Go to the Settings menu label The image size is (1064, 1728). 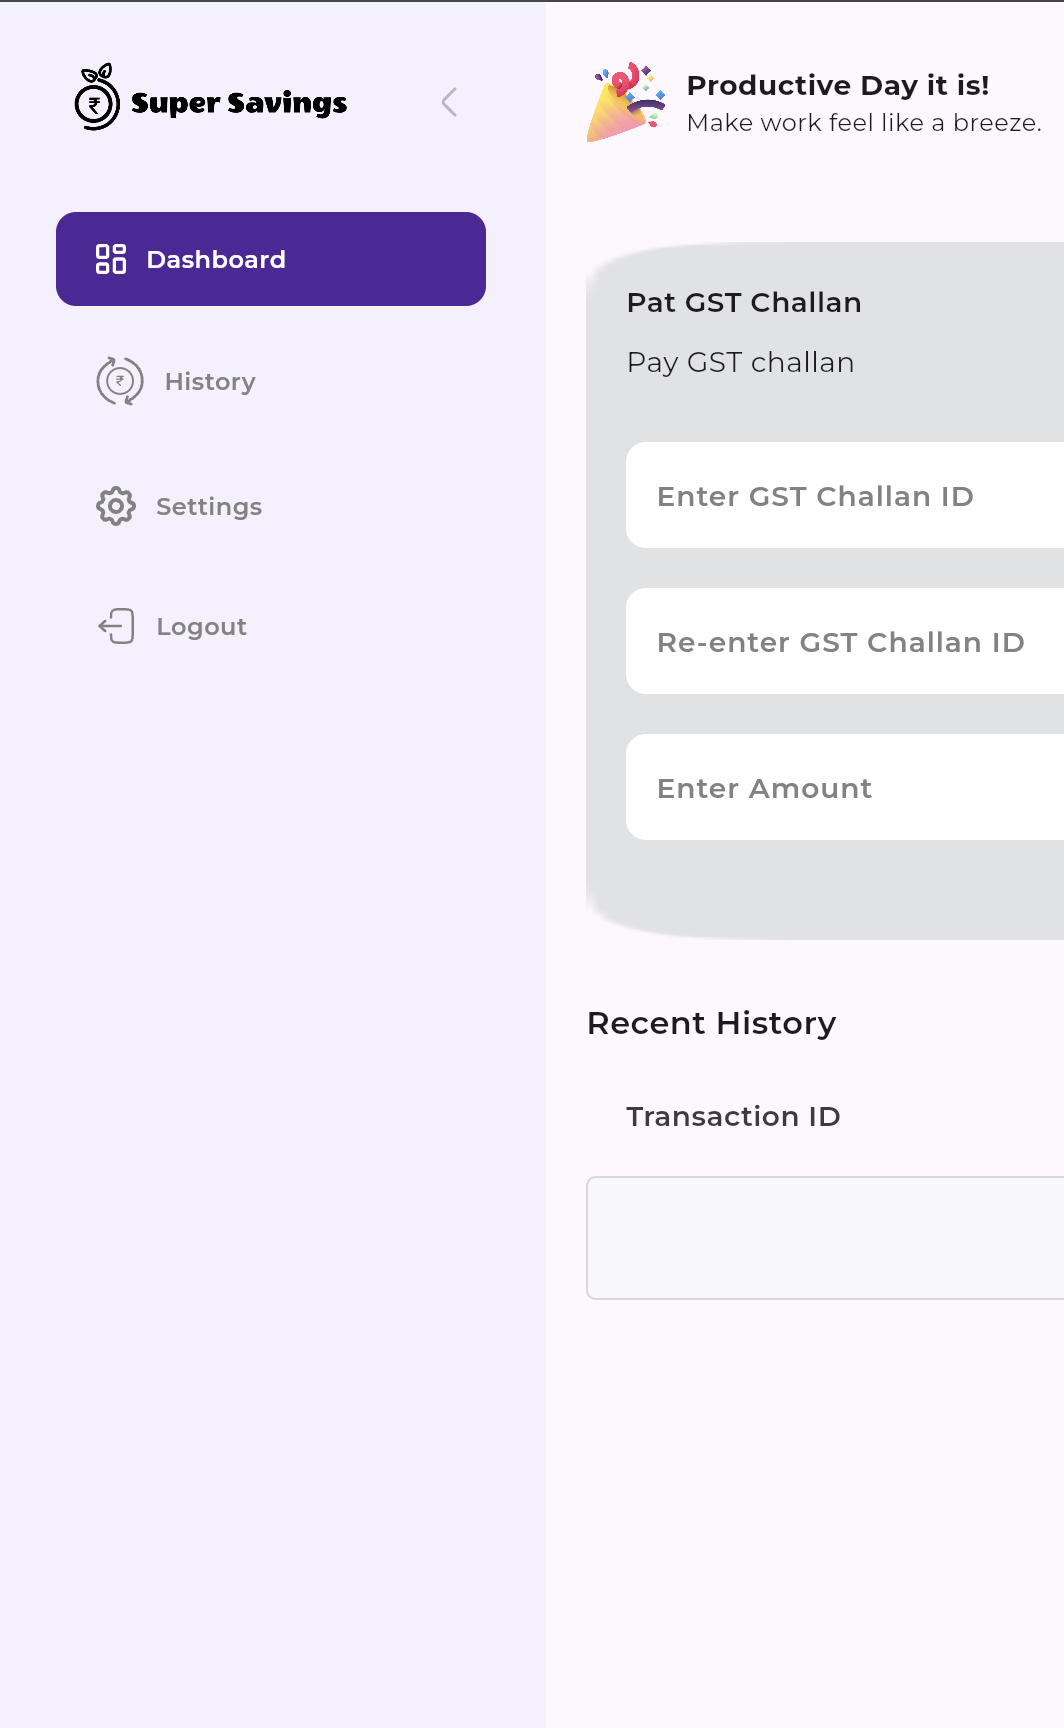pyautogui.click(x=209, y=507)
